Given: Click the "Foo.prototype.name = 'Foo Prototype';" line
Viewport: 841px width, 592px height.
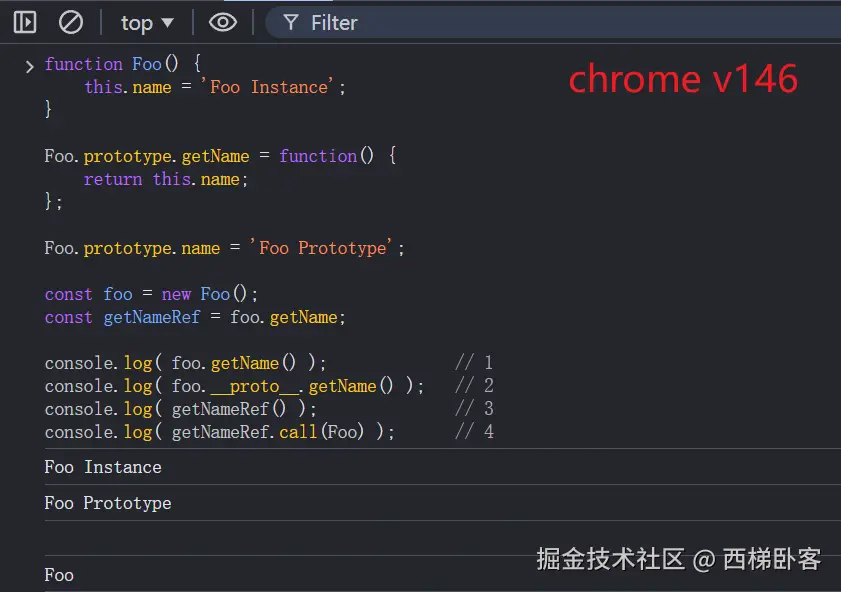Looking at the screenshot, I should [x=224, y=248].
